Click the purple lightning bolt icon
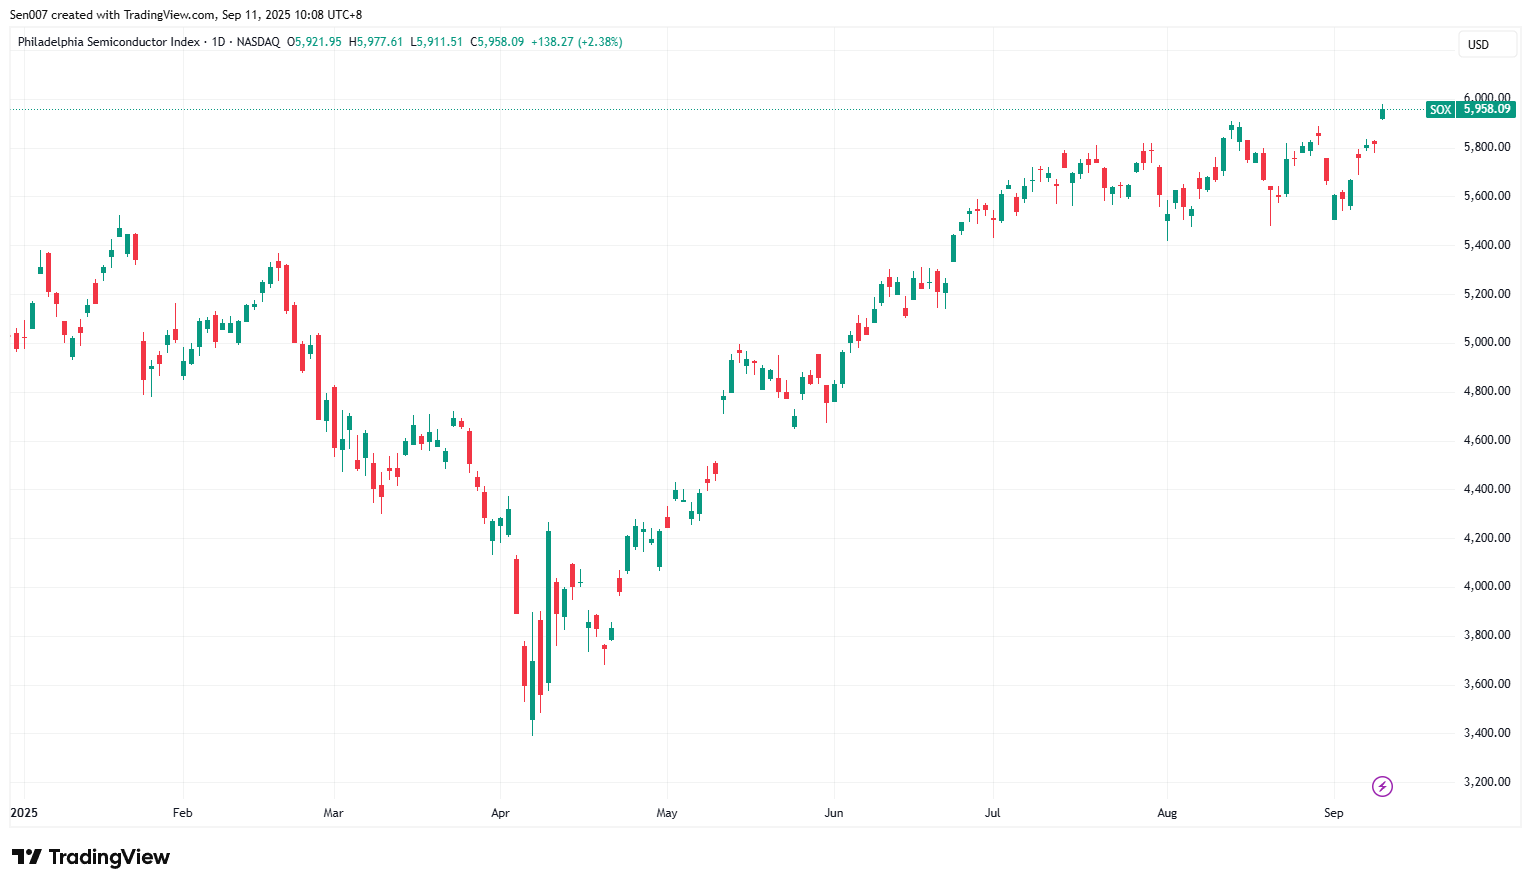Image resolution: width=1531 pixels, height=887 pixels. point(1382,787)
